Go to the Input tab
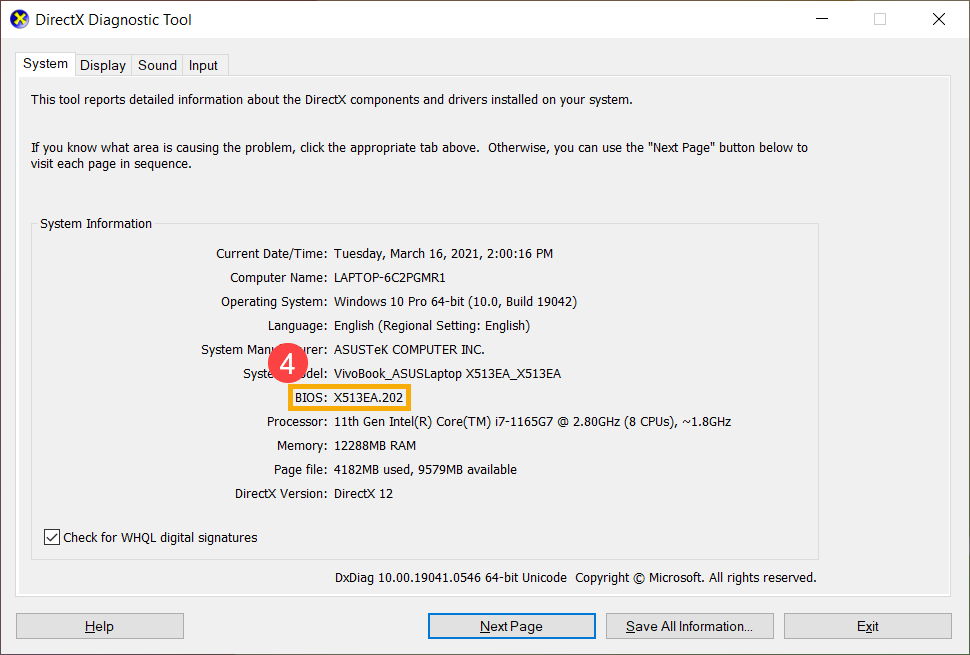 coord(203,65)
